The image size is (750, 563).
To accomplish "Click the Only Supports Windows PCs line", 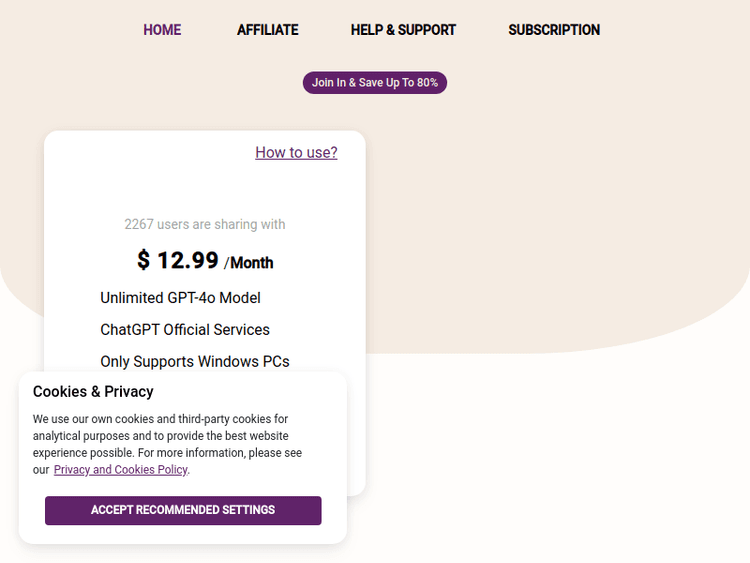I will [195, 362].
